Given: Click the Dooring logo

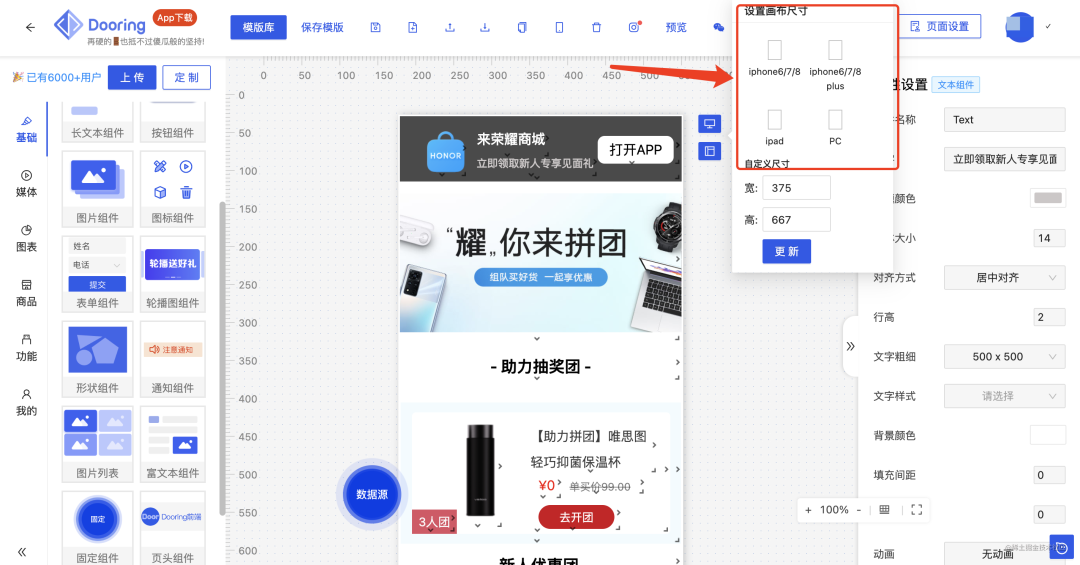Looking at the screenshot, I should pos(101,25).
